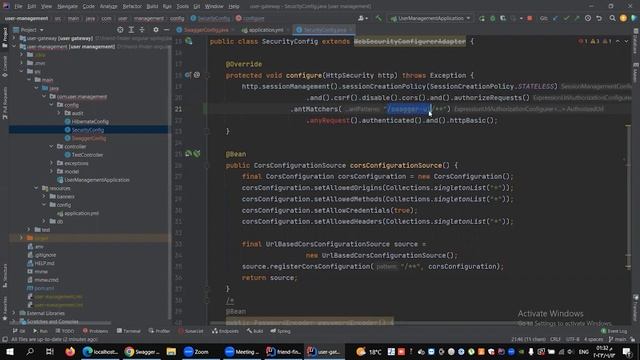Click the Git Commit checkmark icon
Viewport: 640px width, 360px height.
[x=566, y=18]
